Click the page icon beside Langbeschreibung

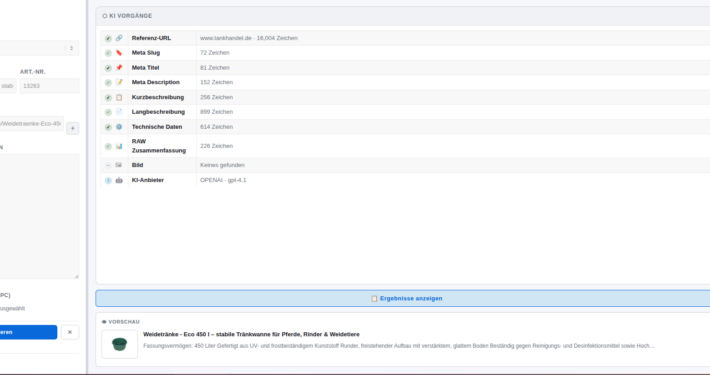(x=119, y=112)
